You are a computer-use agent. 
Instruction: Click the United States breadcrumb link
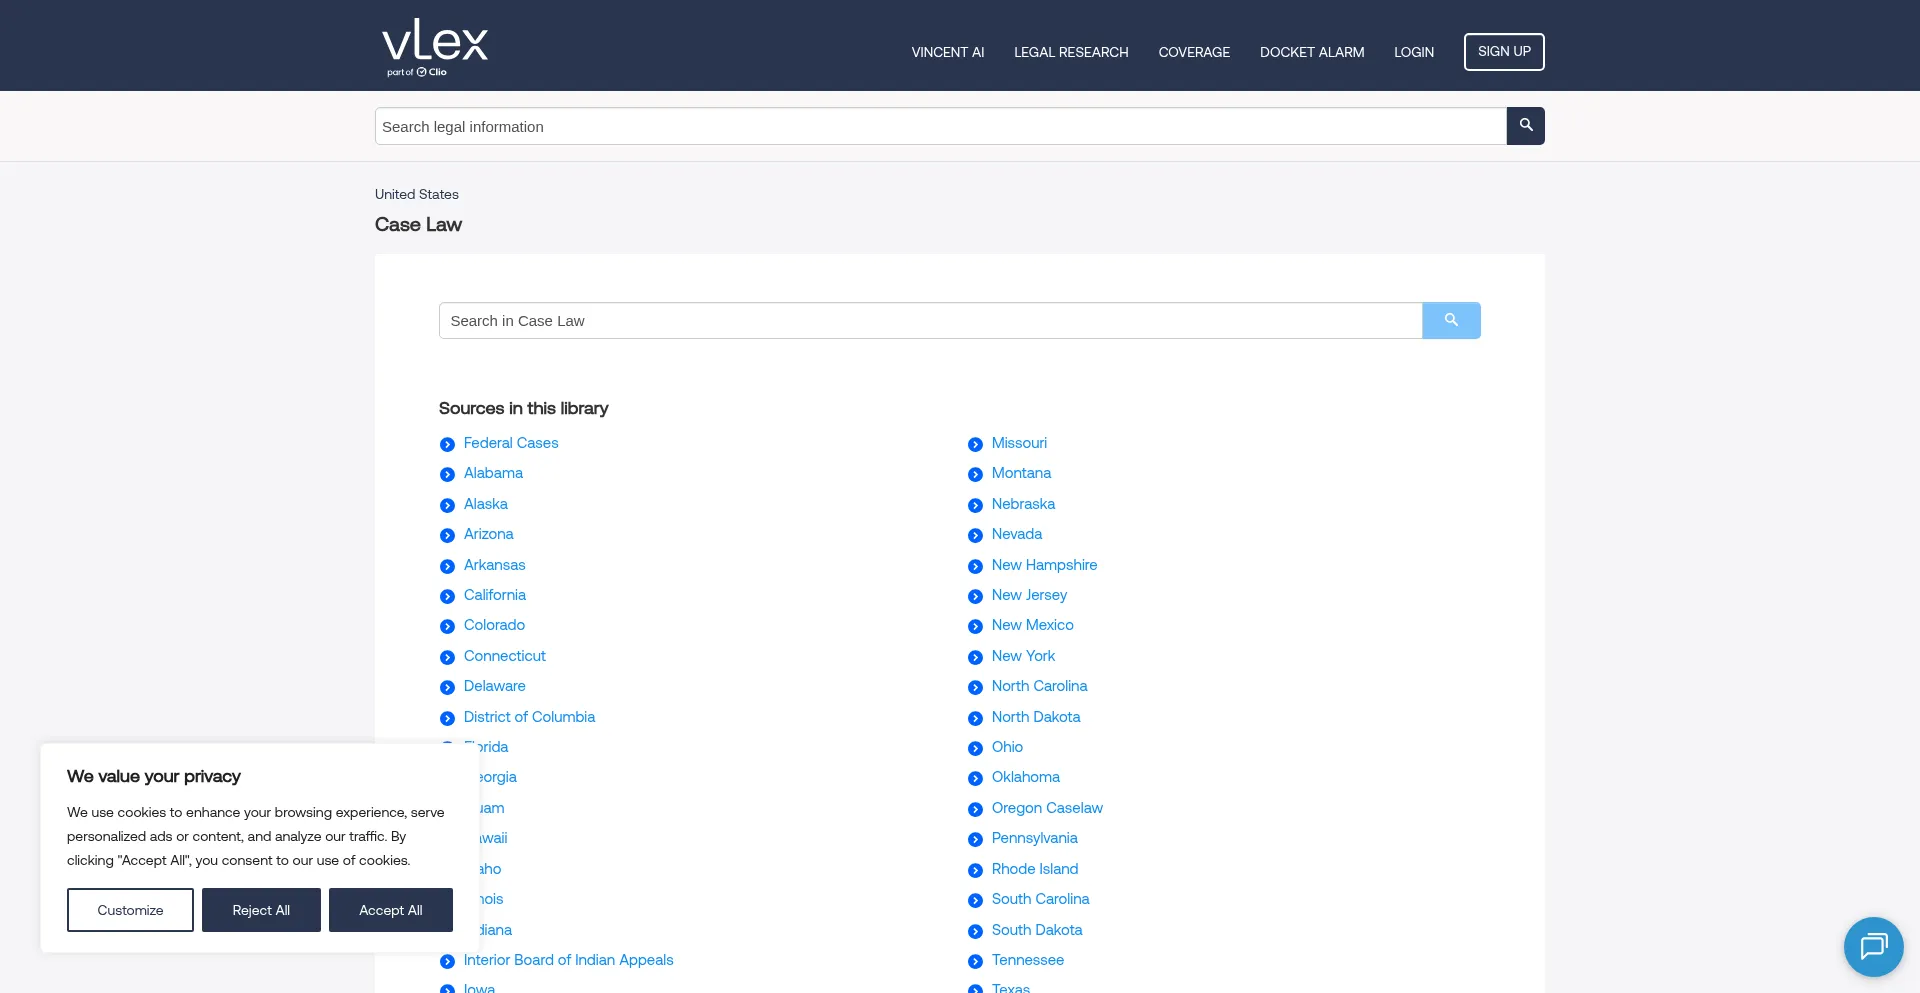[416, 194]
